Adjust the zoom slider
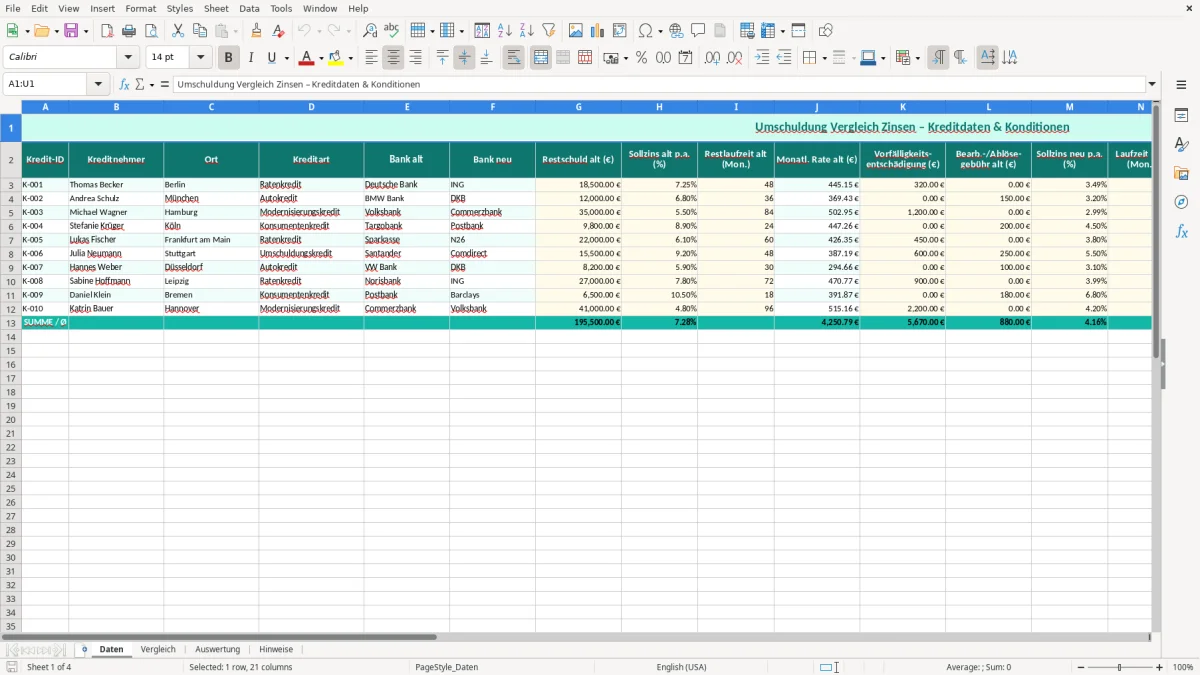Viewport: 1200px width, 675px height. (1119, 667)
